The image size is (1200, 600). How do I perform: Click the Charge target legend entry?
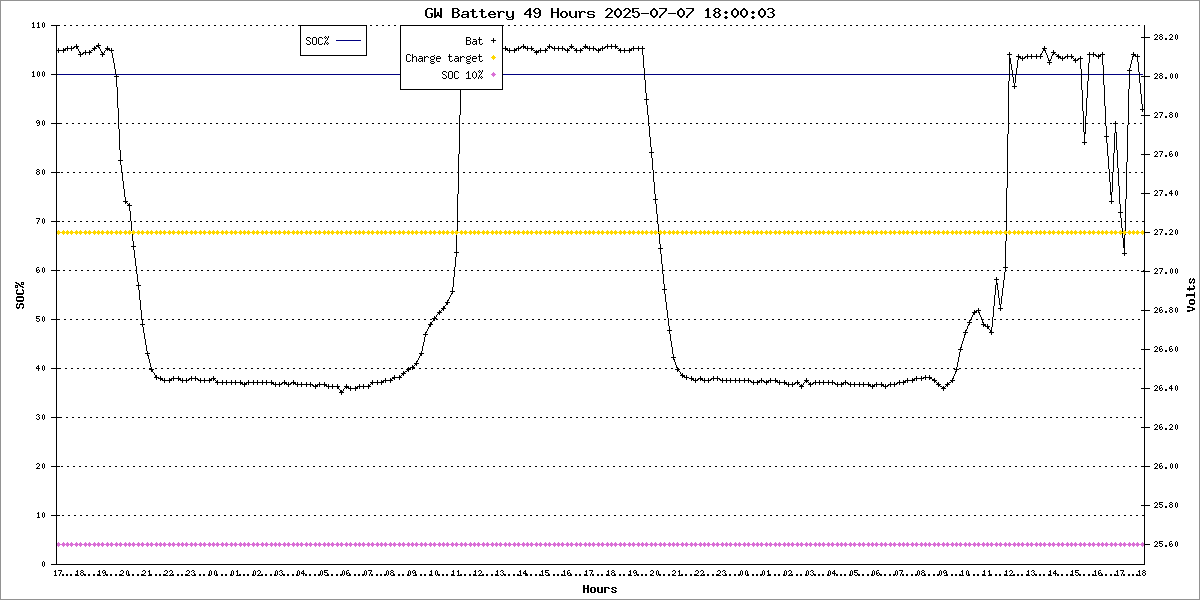[x=444, y=58]
